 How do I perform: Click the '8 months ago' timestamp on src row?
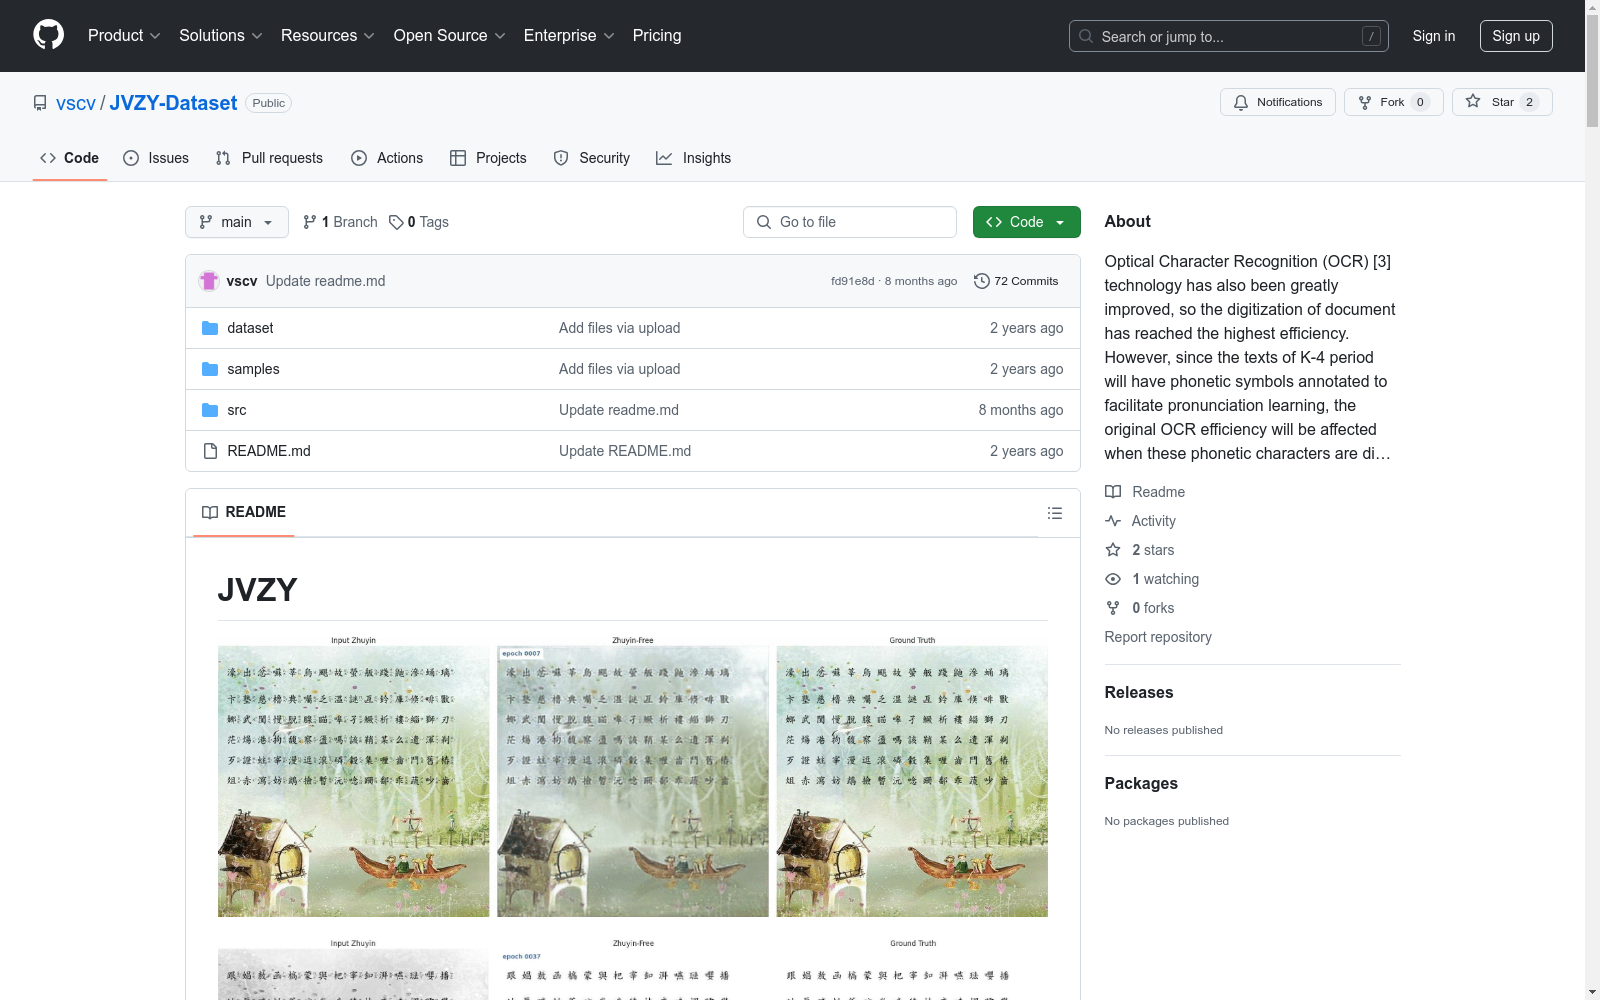tap(1021, 410)
